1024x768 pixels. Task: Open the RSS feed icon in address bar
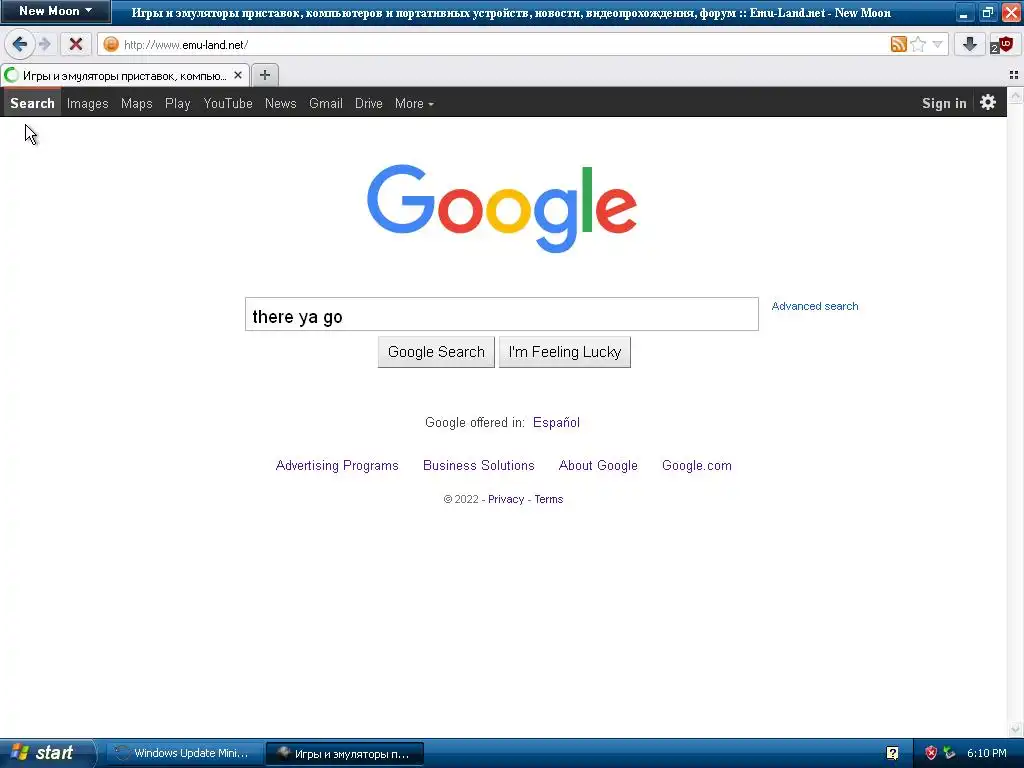(x=899, y=44)
